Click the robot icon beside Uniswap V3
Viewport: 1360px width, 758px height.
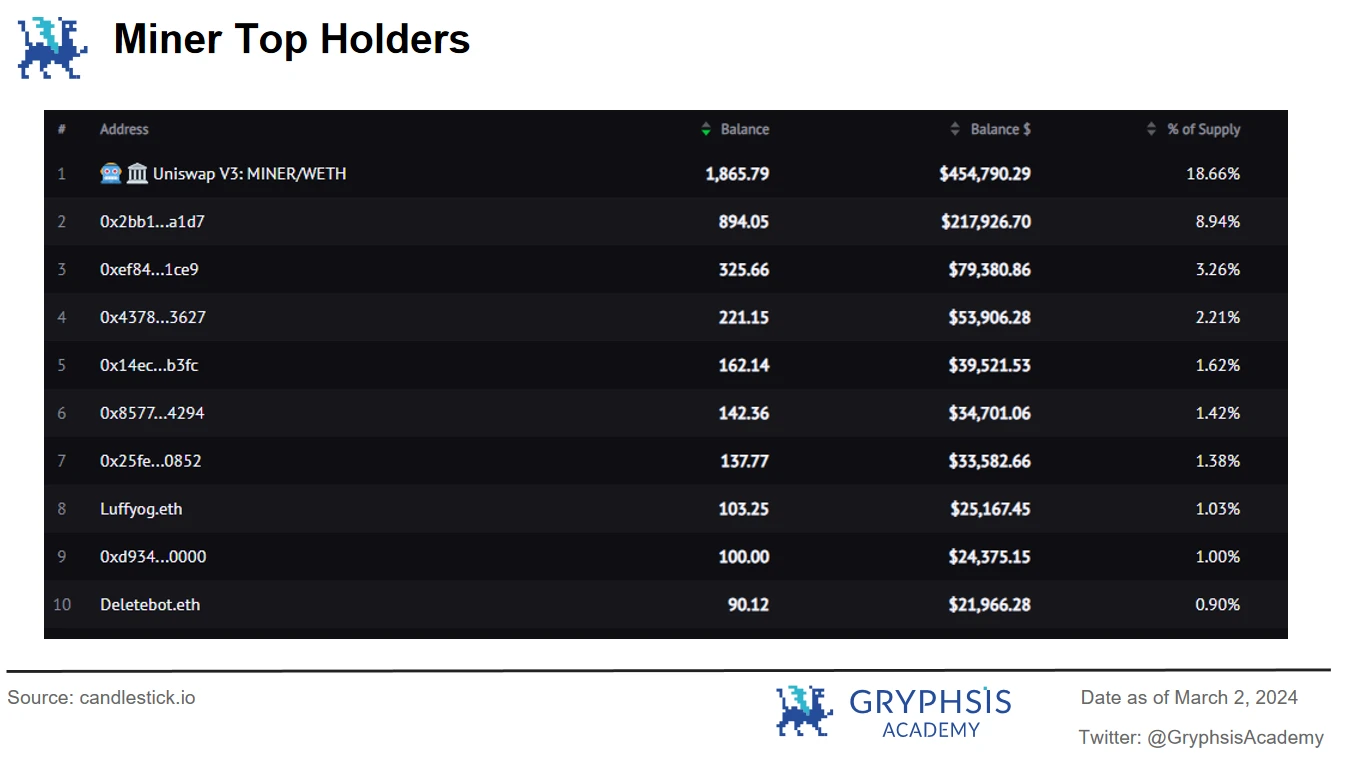coord(111,174)
